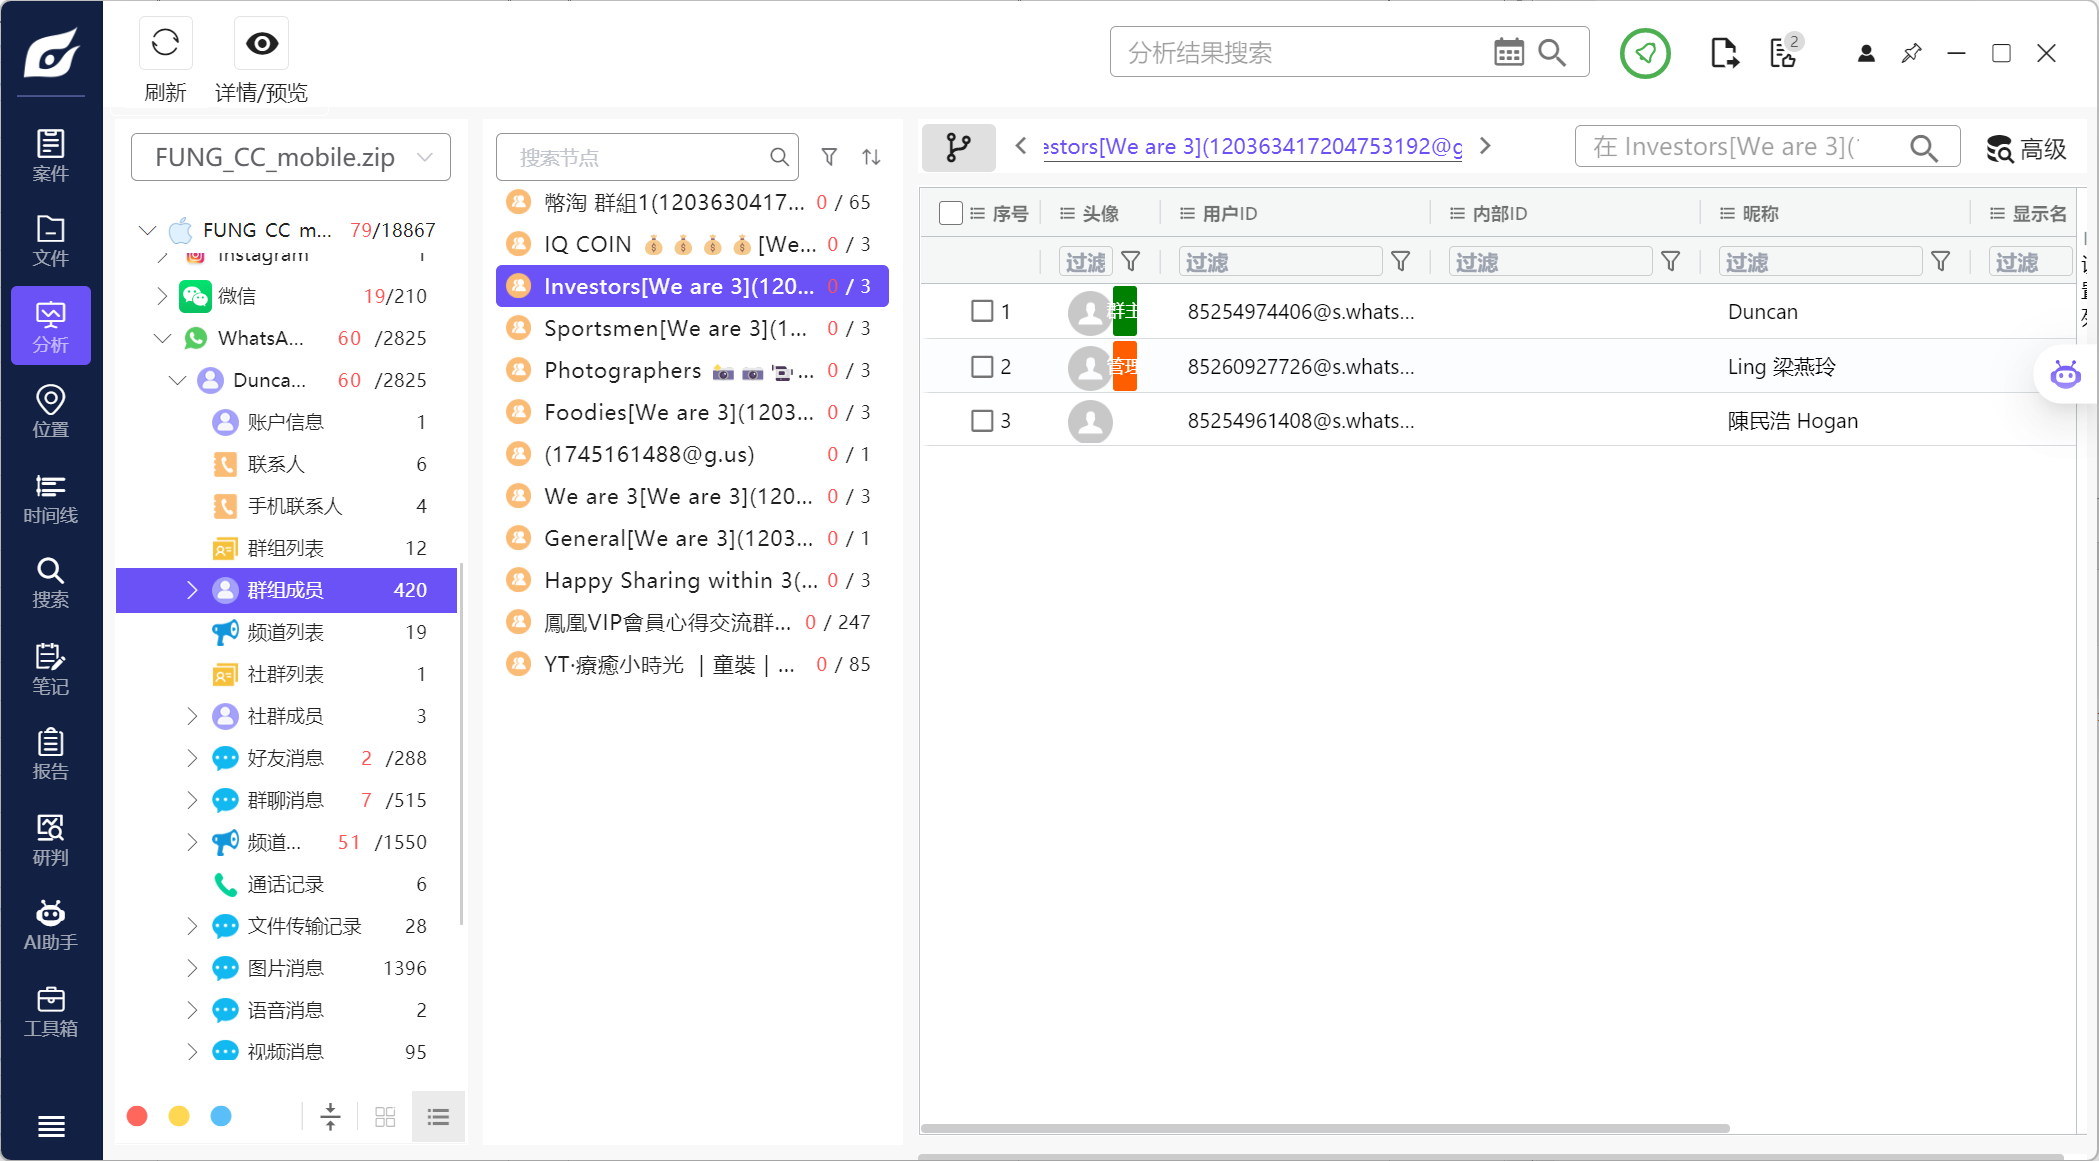Click the sort arrows icon beside node search
This screenshot has width=2099, height=1161.
[871, 157]
